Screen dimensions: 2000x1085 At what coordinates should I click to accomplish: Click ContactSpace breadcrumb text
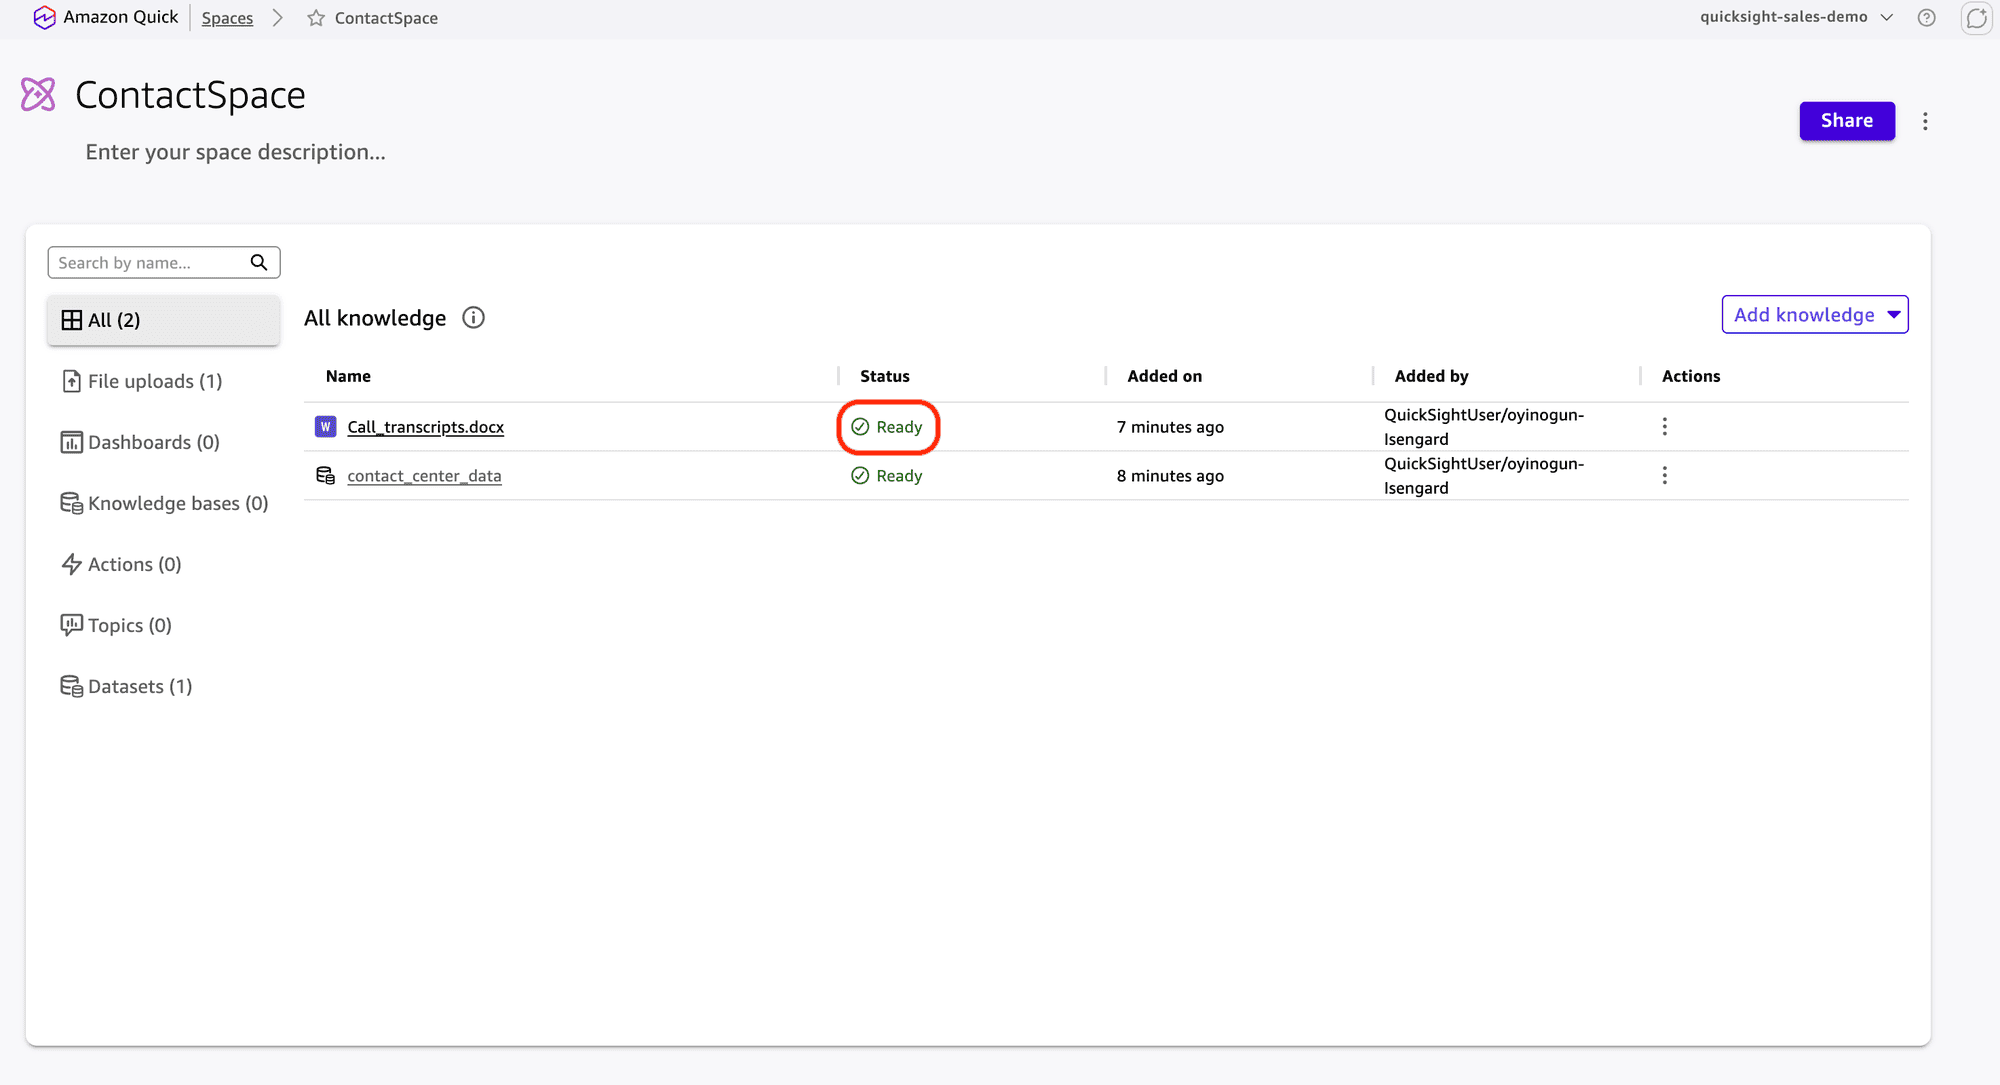click(x=386, y=18)
